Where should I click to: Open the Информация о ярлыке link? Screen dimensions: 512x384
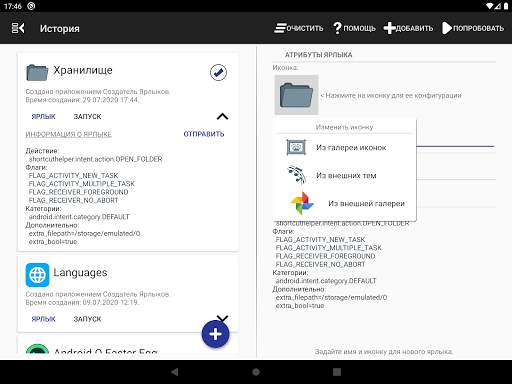[69, 134]
